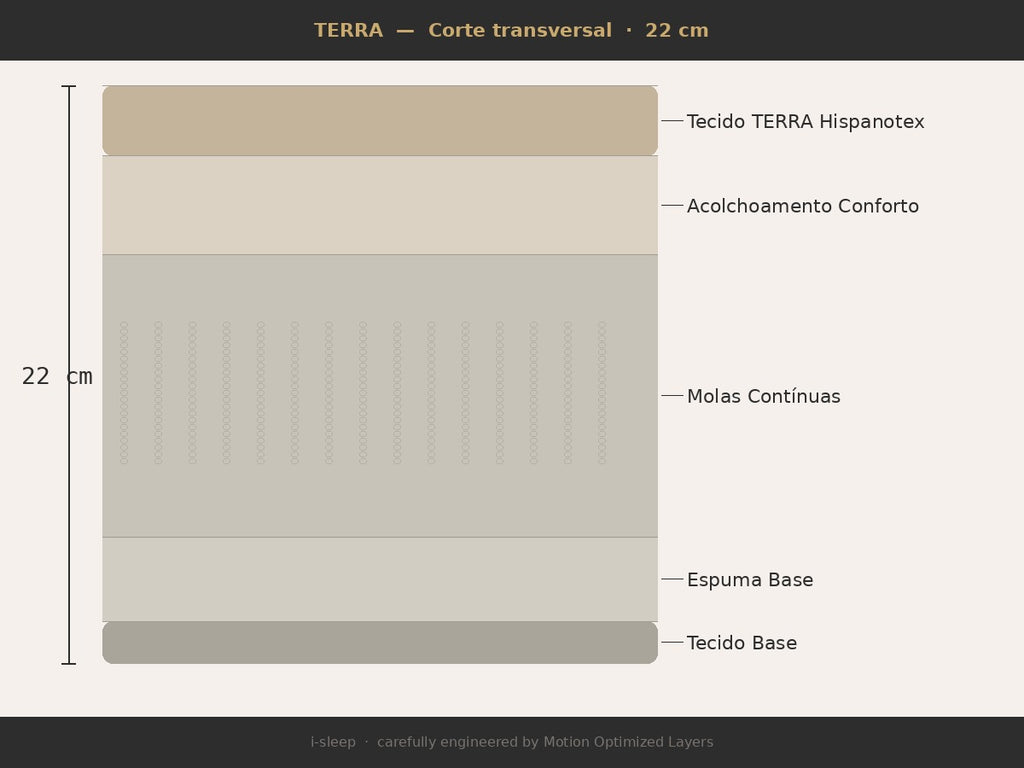Select the beige comfort padding layer
1024x768 pixels.
(380, 205)
